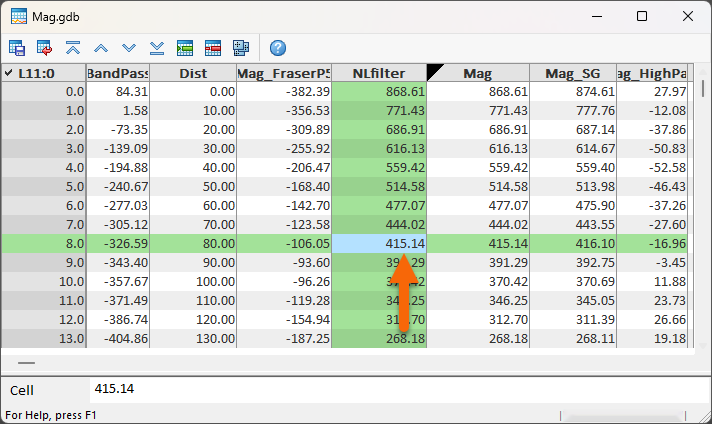Select the NLfilter column header

point(379,73)
